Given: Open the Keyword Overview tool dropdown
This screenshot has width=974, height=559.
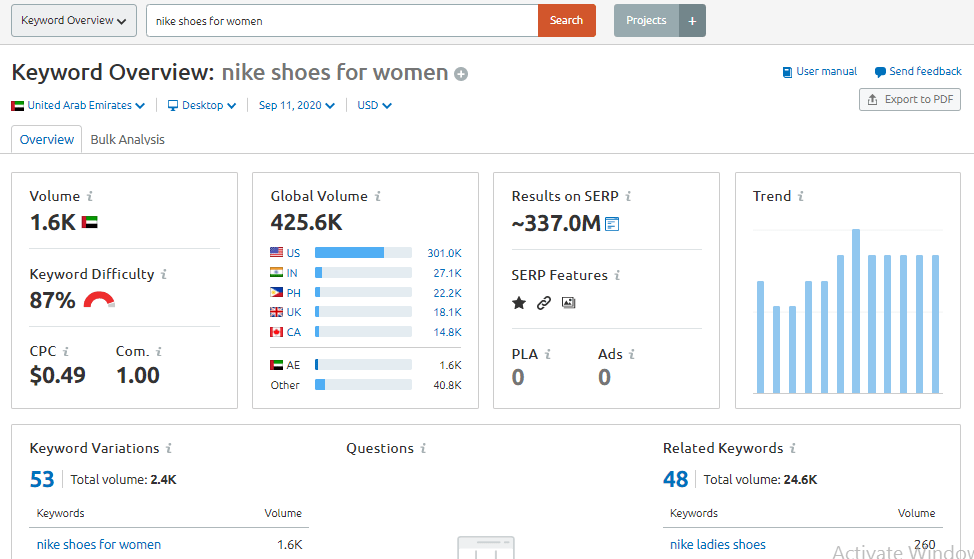Looking at the screenshot, I should click(x=74, y=20).
